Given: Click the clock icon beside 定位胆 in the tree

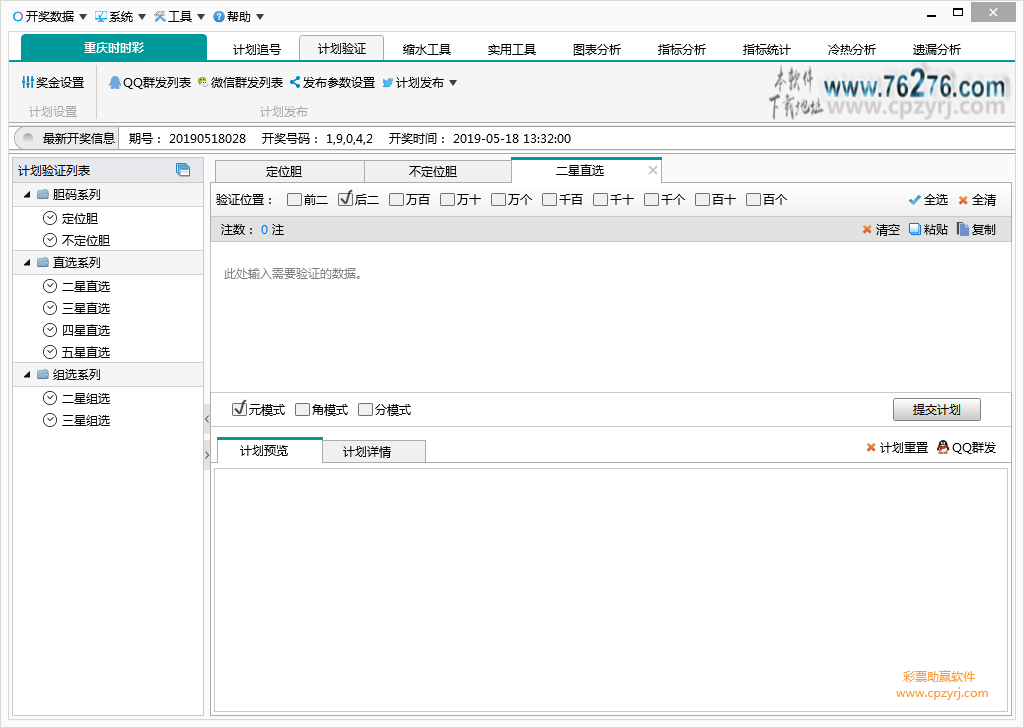Looking at the screenshot, I should click(50, 218).
